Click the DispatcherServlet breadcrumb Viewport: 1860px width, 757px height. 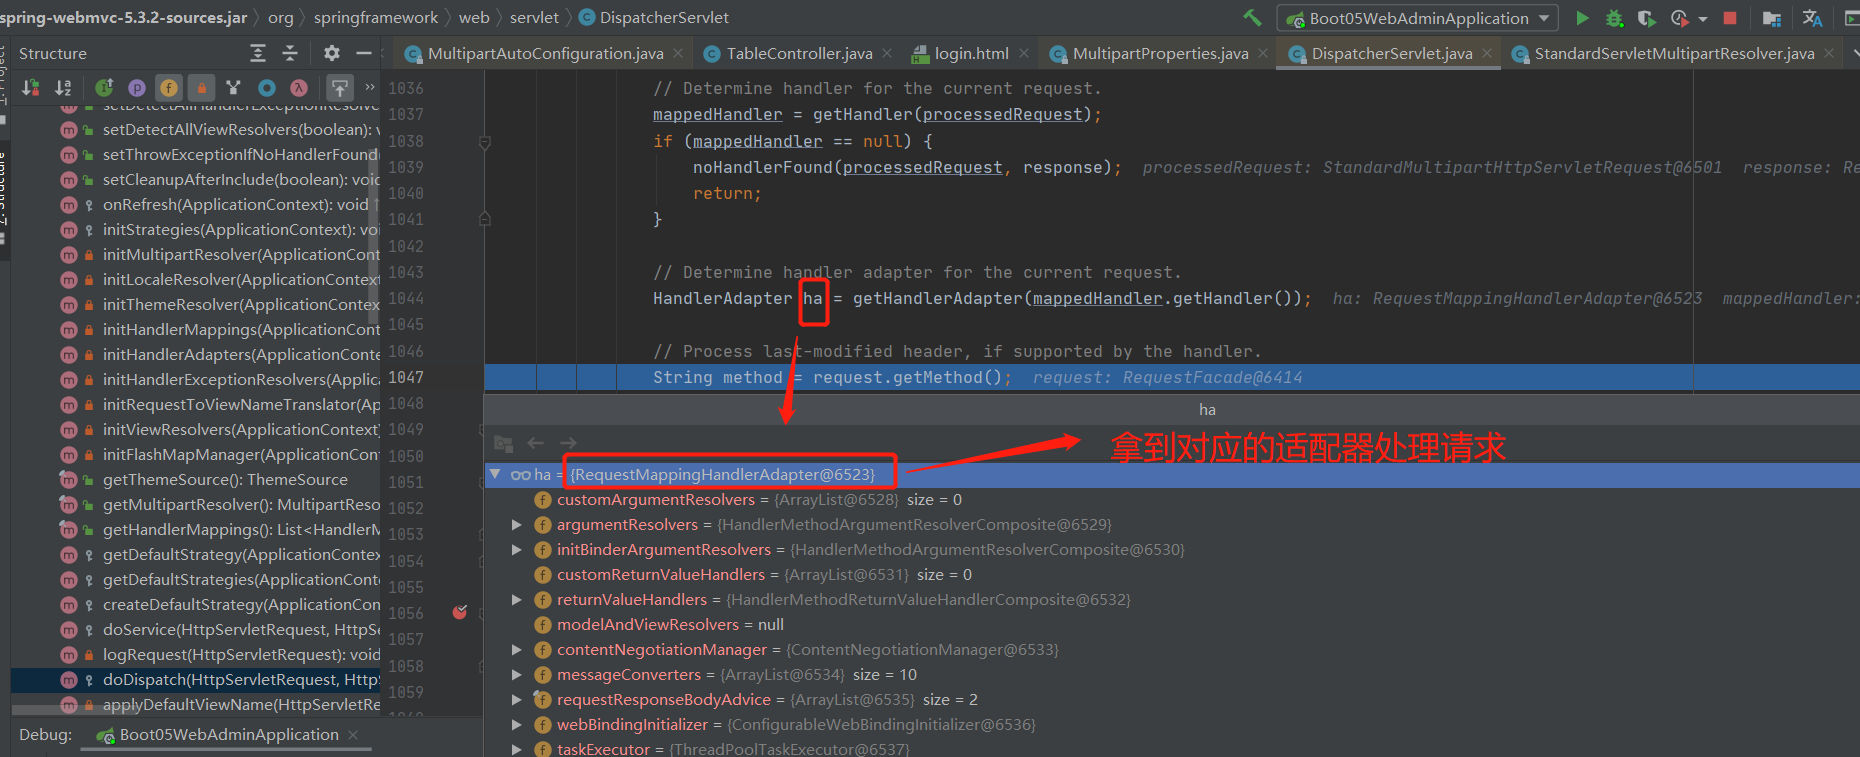click(x=654, y=17)
